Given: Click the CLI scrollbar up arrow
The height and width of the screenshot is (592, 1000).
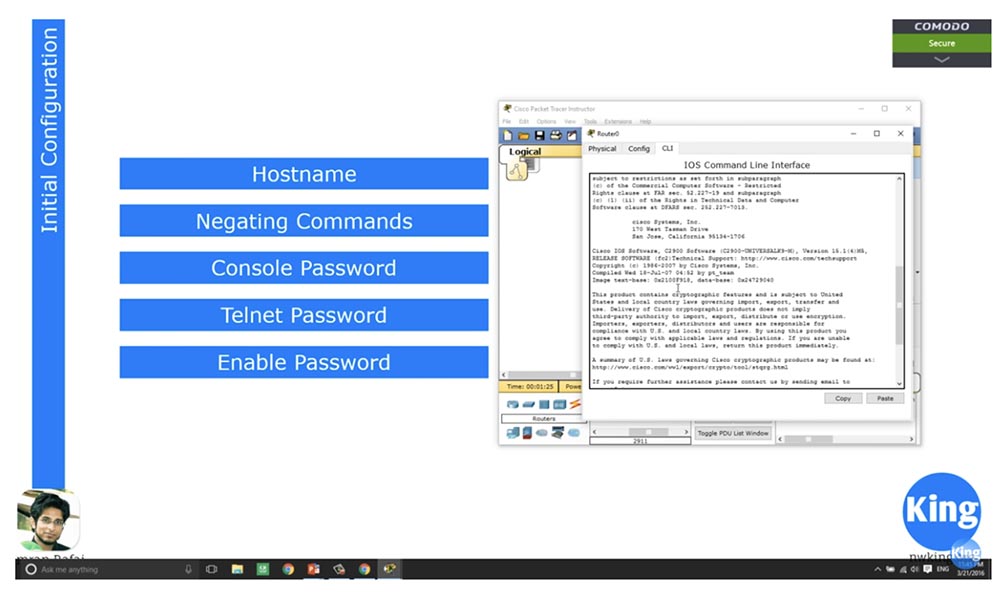Looking at the screenshot, I should [x=899, y=179].
